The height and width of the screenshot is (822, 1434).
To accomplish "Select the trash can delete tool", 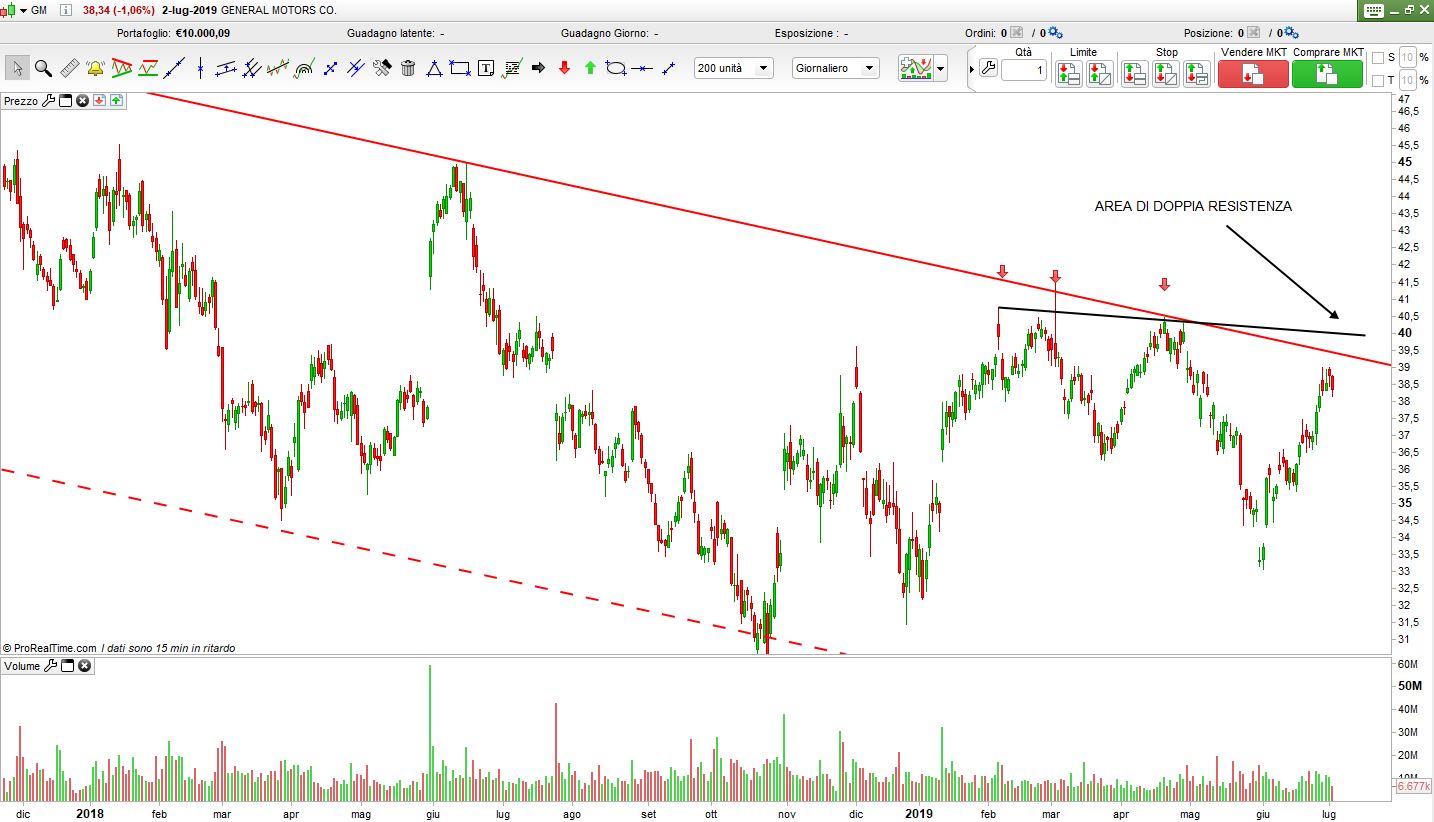I will (x=408, y=68).
